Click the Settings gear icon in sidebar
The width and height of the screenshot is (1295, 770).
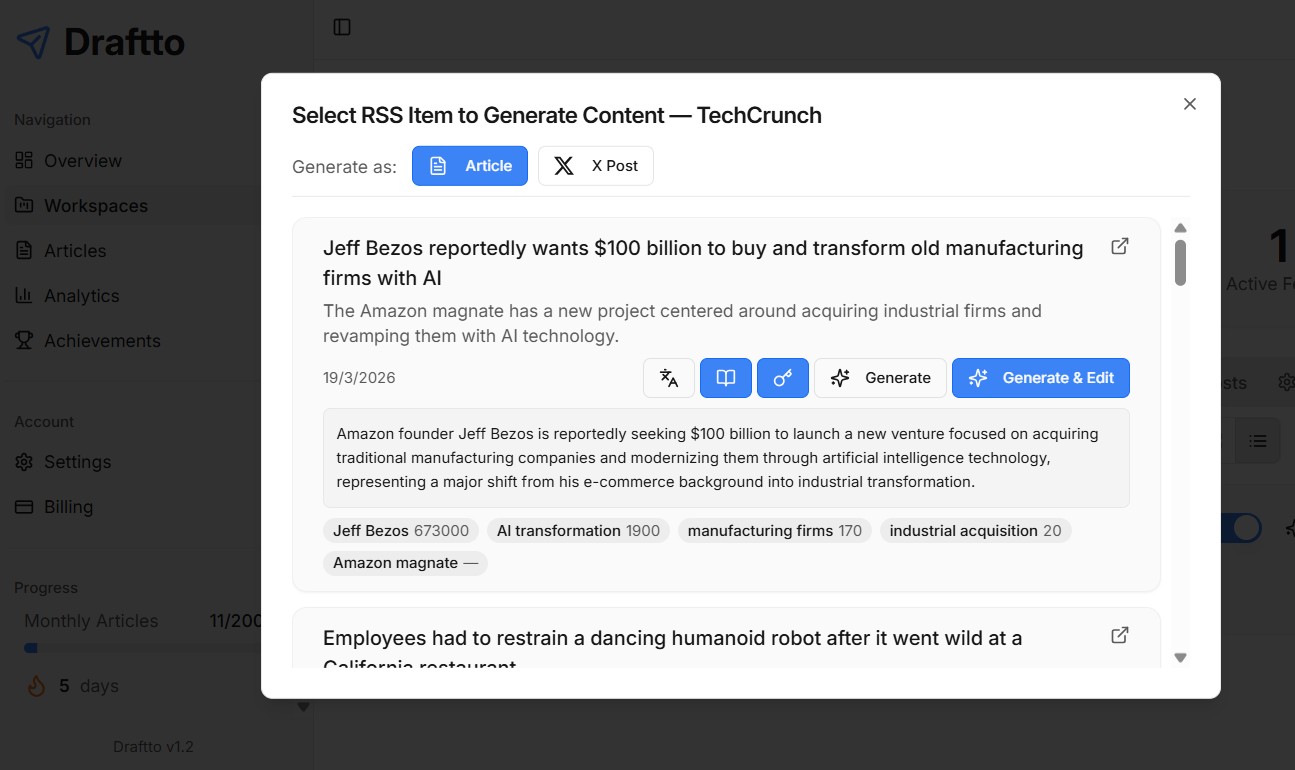tap(24, 461)
